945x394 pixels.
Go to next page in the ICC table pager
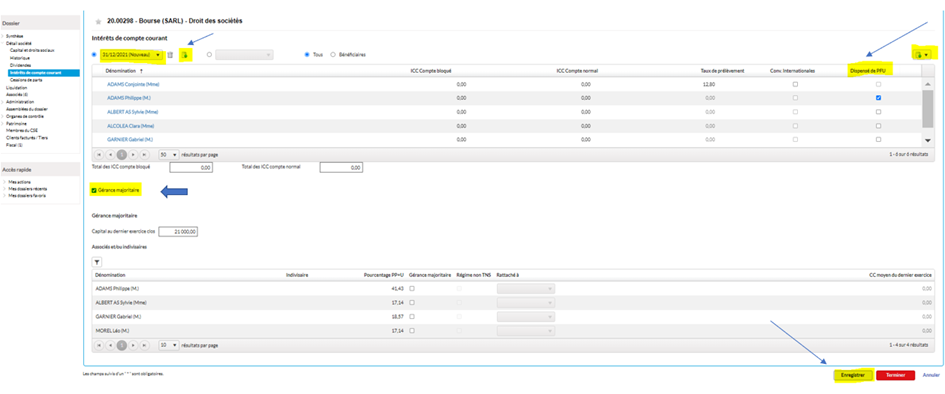(x=133, y=154)
